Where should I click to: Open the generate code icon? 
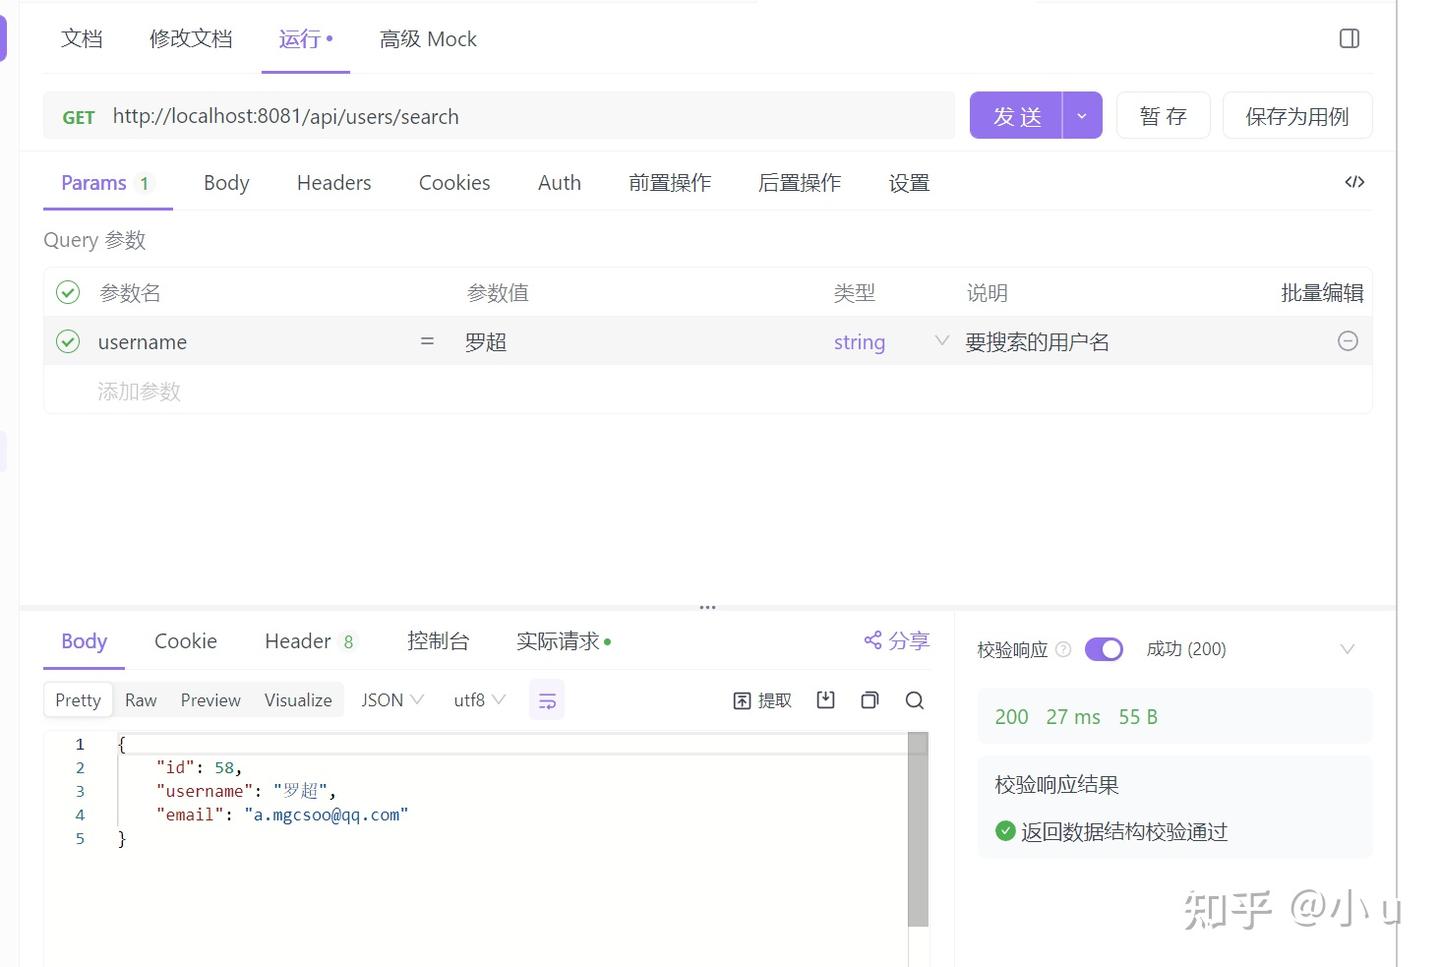(1354, 182)
